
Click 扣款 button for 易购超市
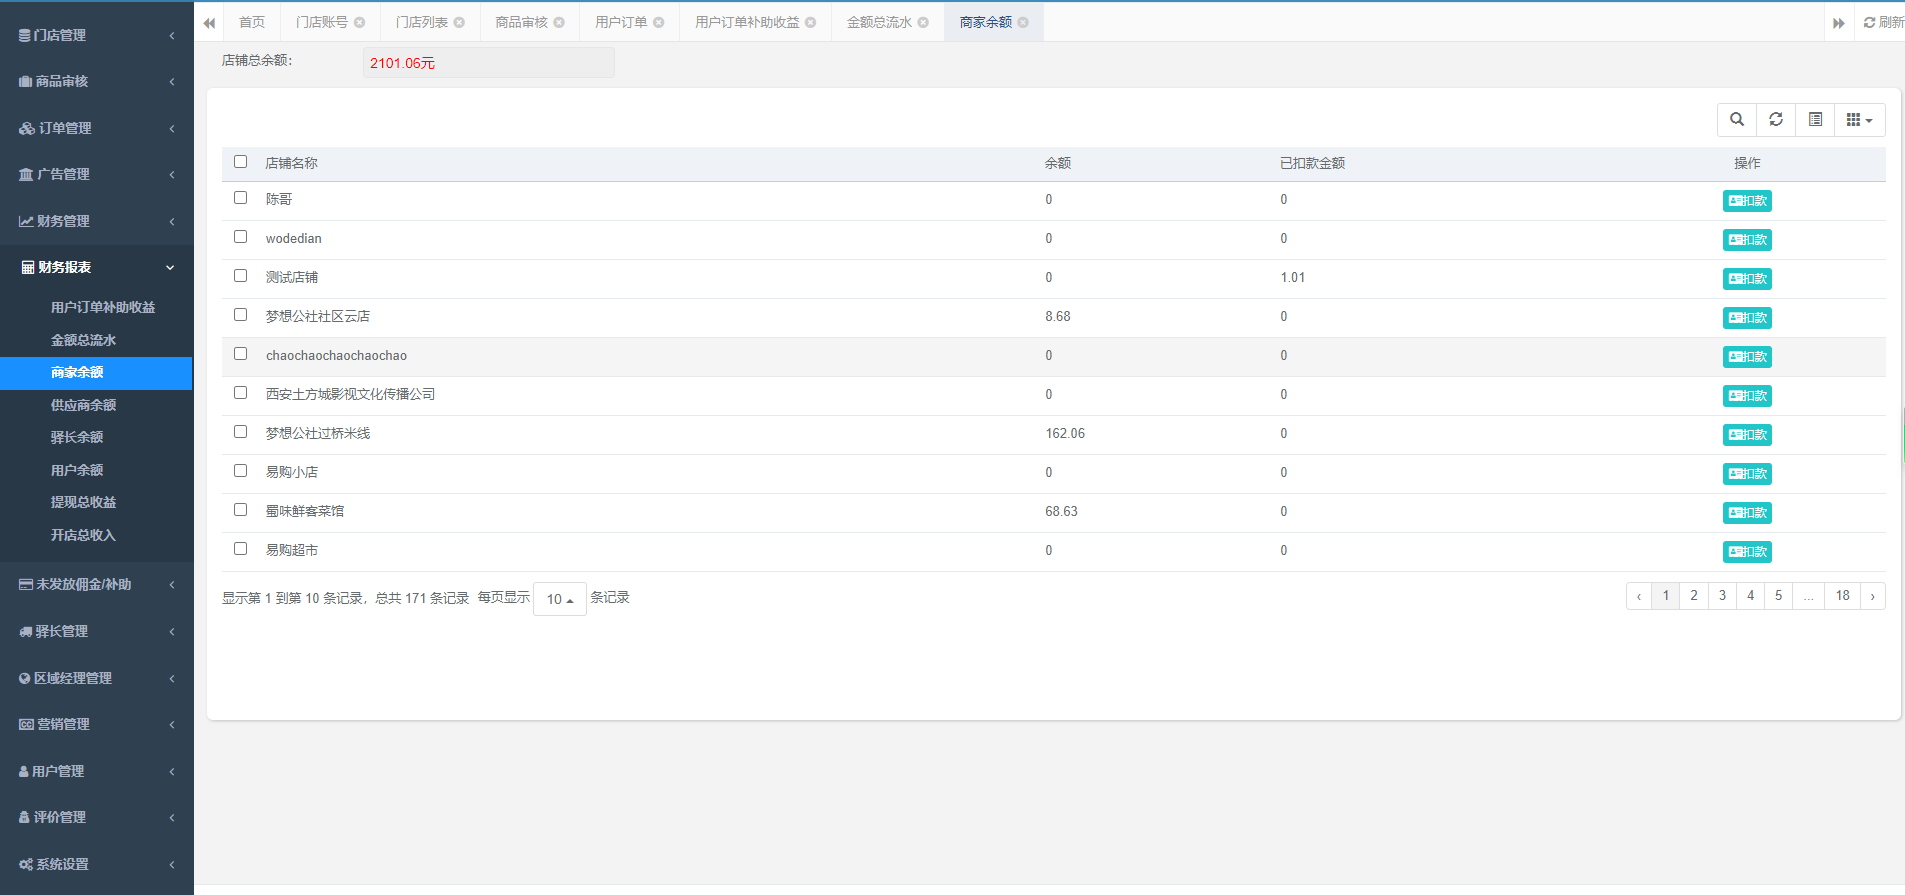pyautogui.click(x=1747, y=552)
